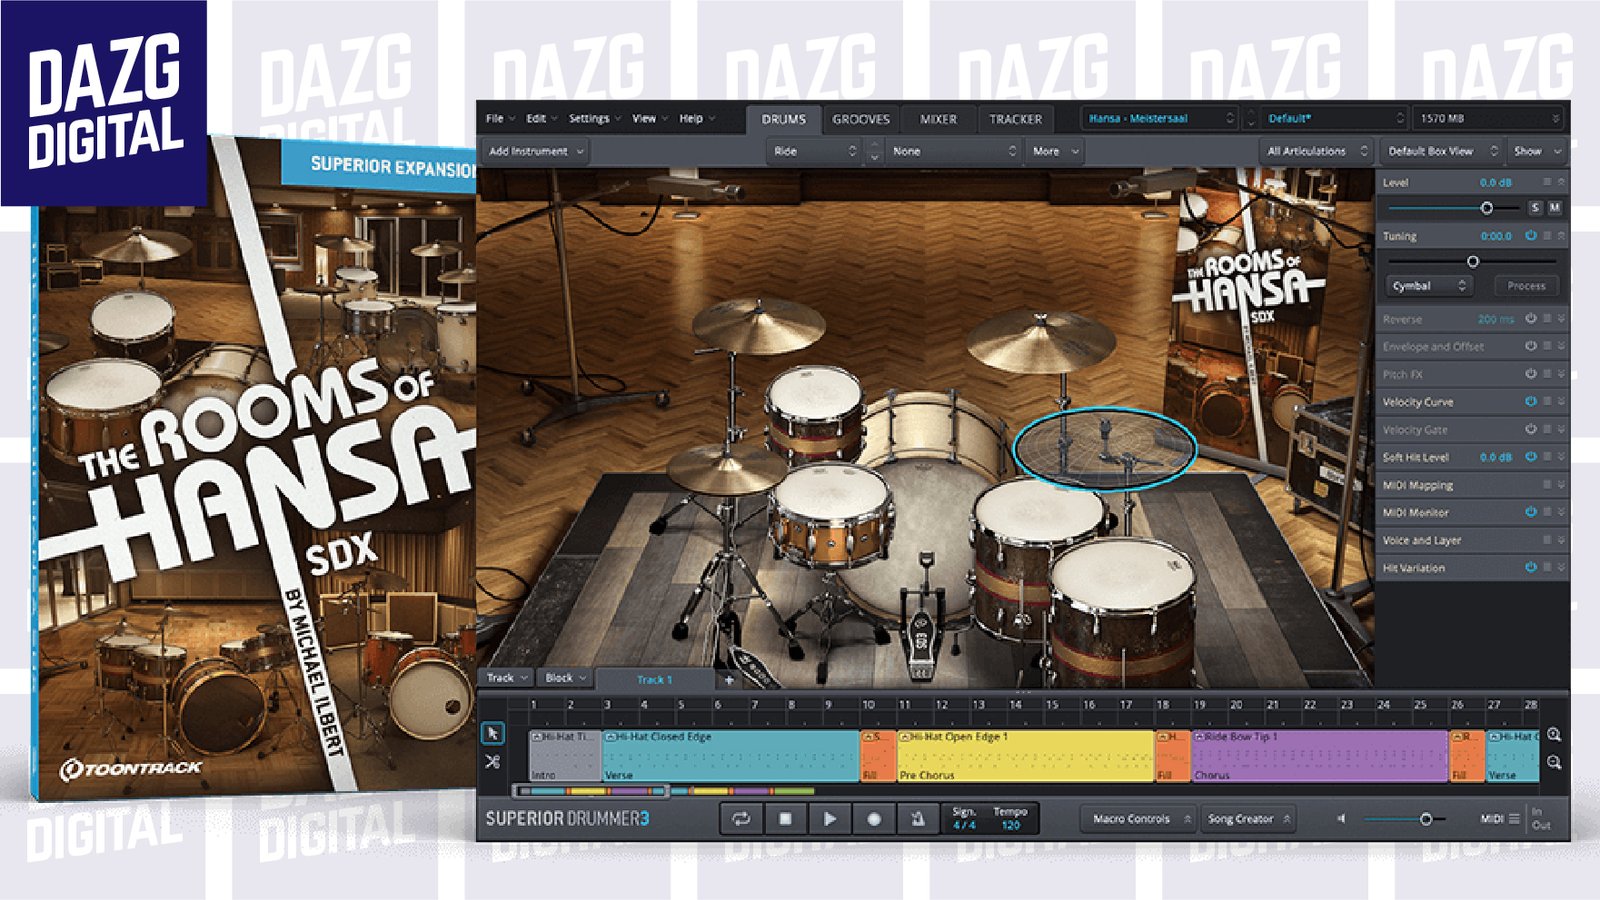Enable the Pitch FX power button
1600x900 pixels.
1530,374
